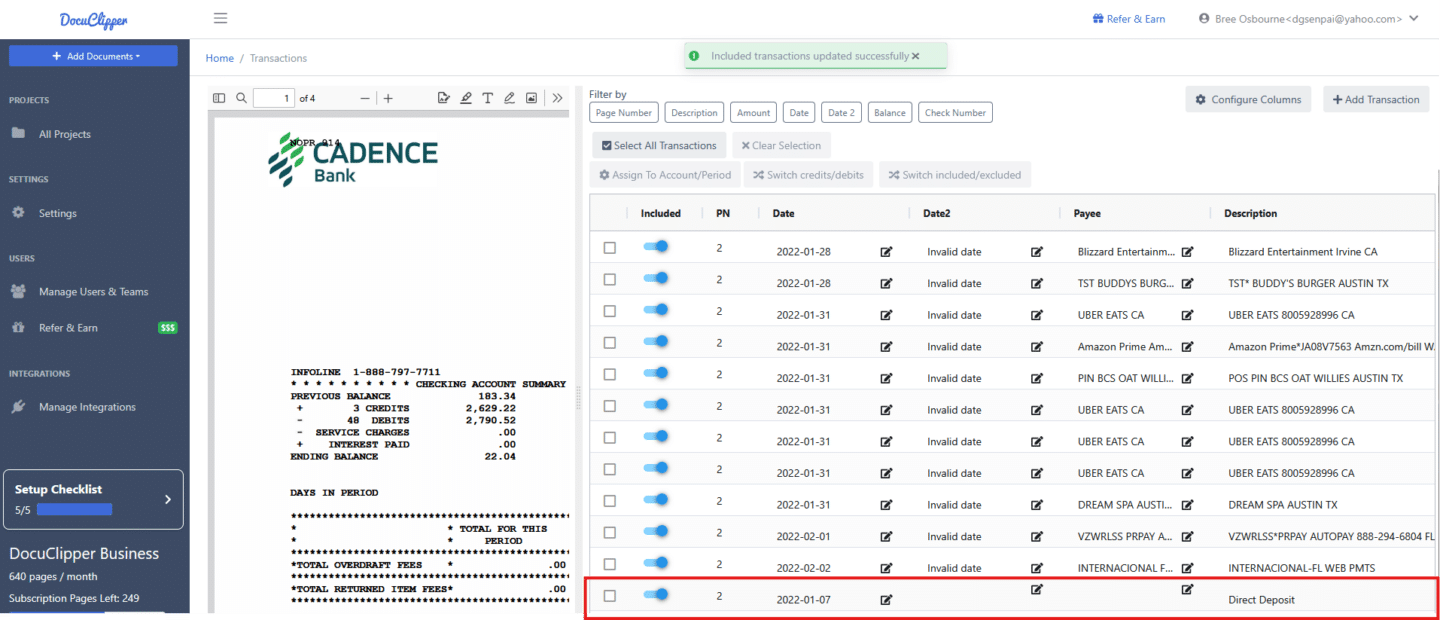This screenshot has width=1440, height=620.
Task: Select the highlighter tool in PDF toolbar
Action: [466, 98]
